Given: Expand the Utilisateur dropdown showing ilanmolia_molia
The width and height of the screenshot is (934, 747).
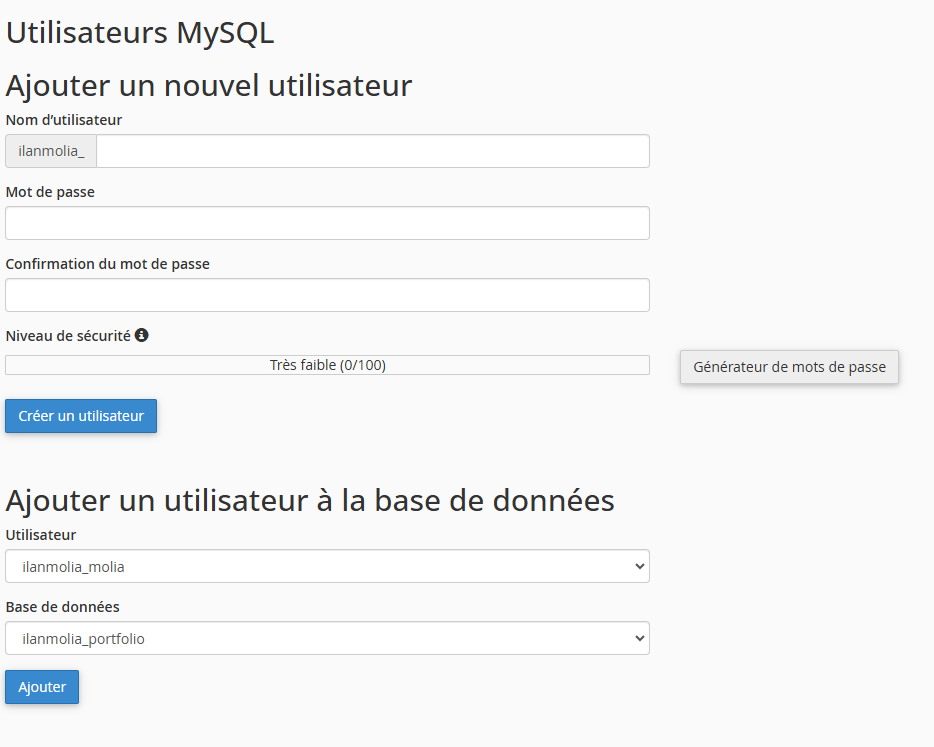Looking at the screenshot, I should 327,566.
